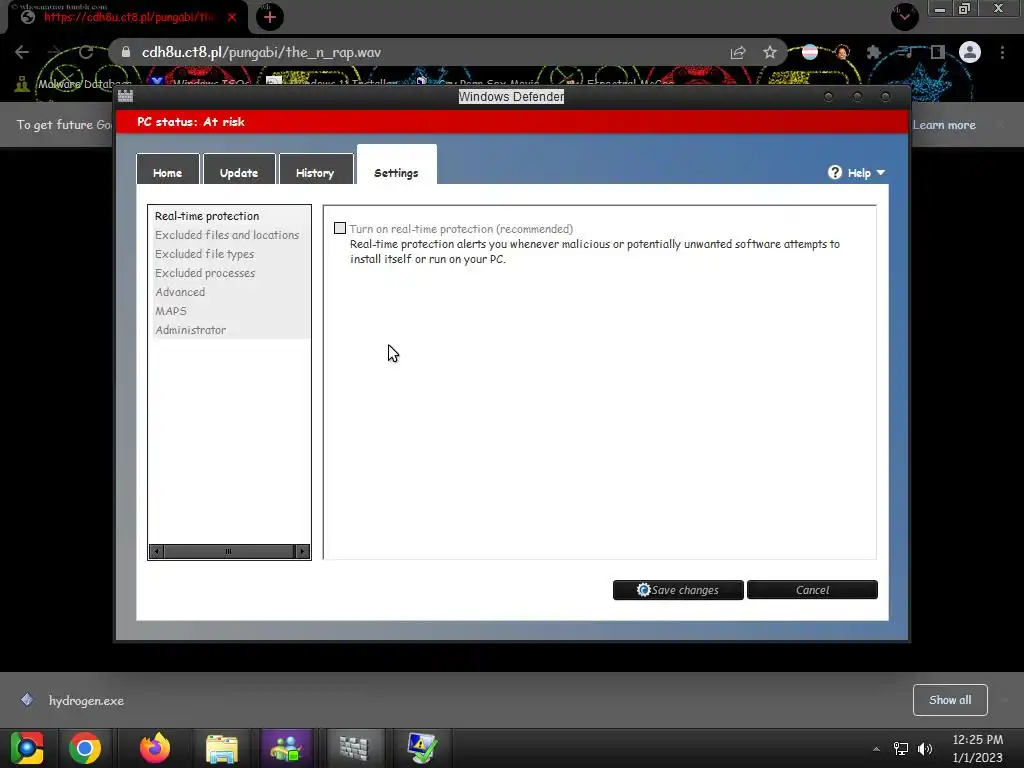Click right arrow of settings list scrollbar

pos(302,551)
